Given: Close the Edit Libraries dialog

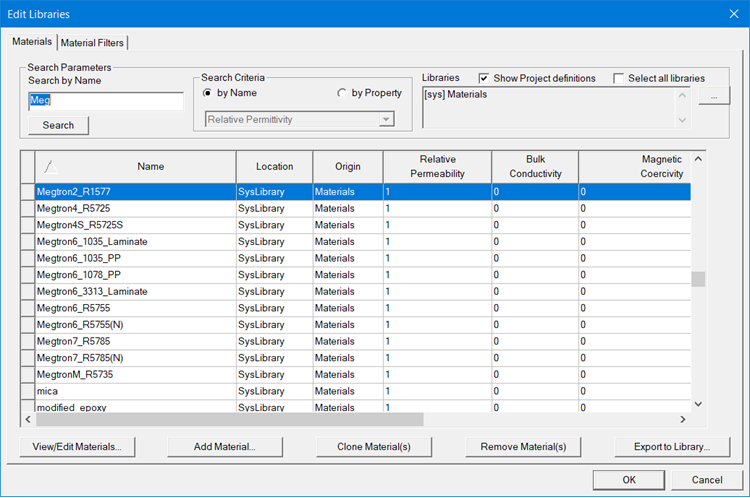Looking at the screenshot, I should 734,14.
